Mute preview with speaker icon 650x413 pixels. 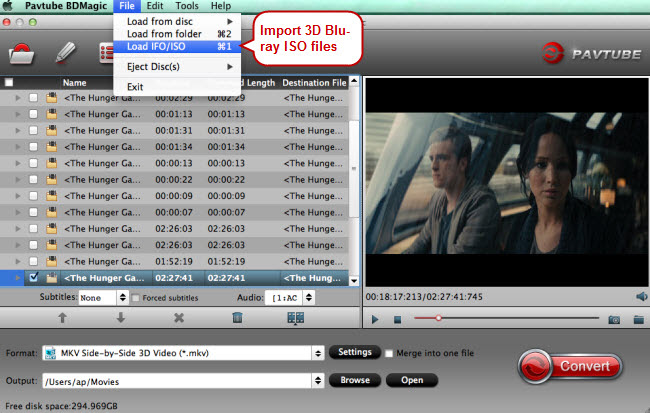click(641, 296)
